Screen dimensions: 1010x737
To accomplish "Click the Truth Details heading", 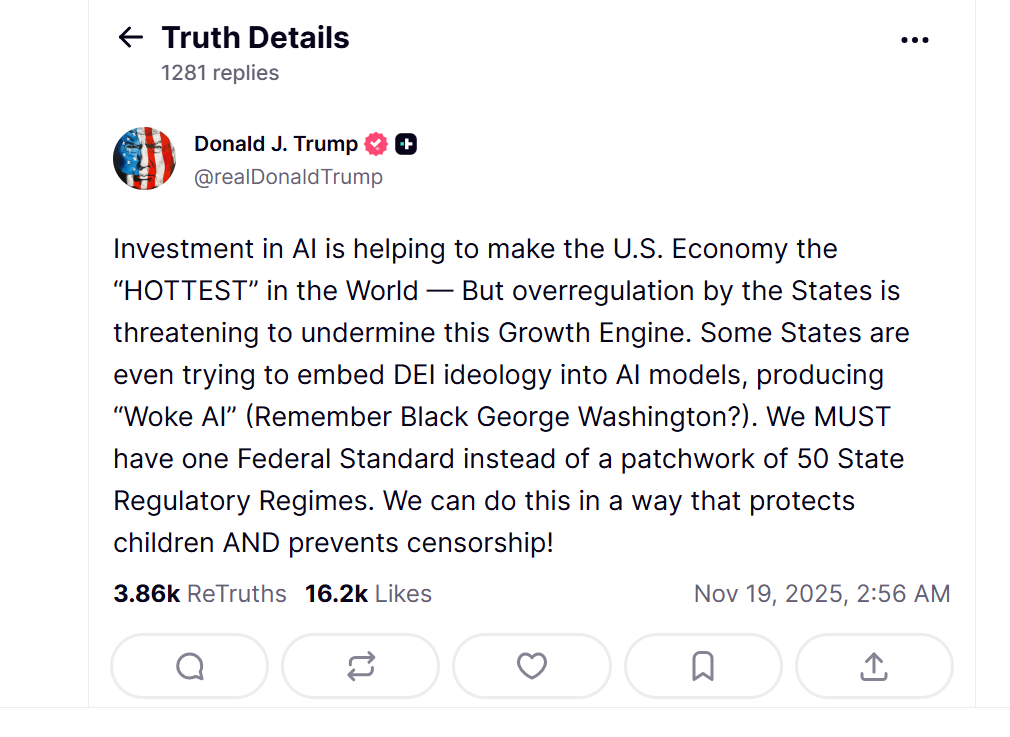I will point(255,38).
